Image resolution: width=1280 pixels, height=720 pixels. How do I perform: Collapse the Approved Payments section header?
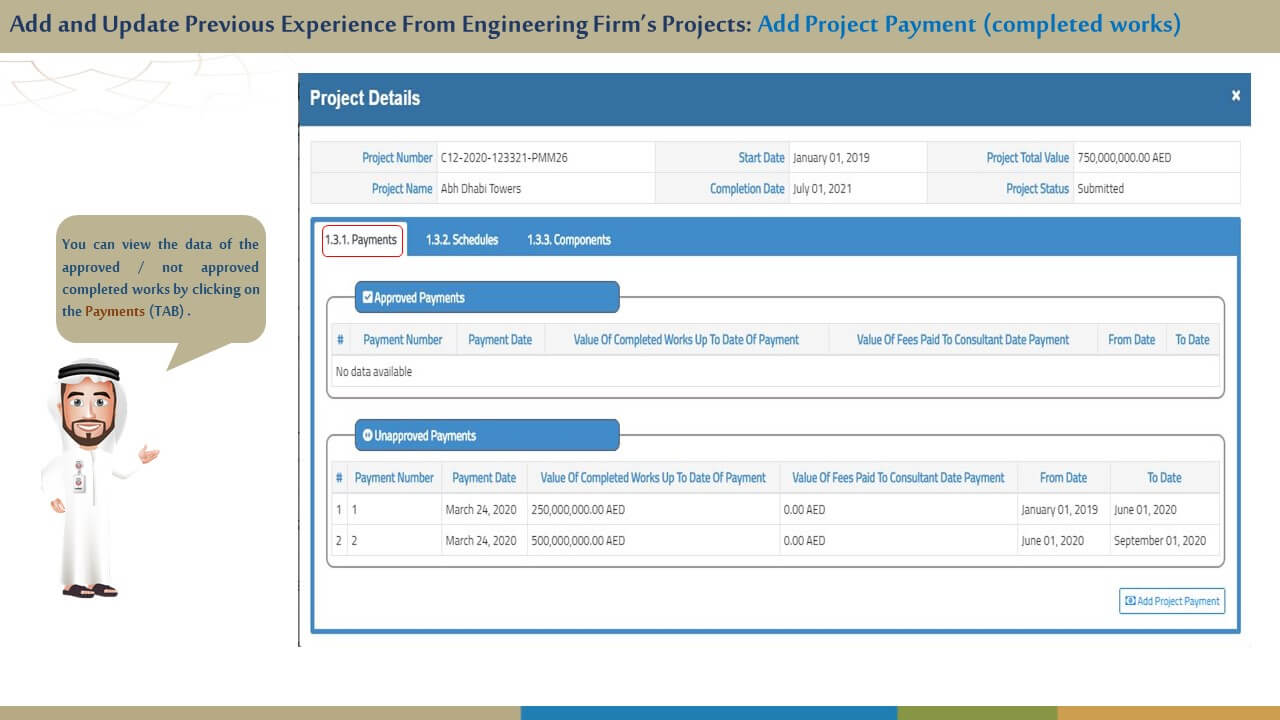487,298
